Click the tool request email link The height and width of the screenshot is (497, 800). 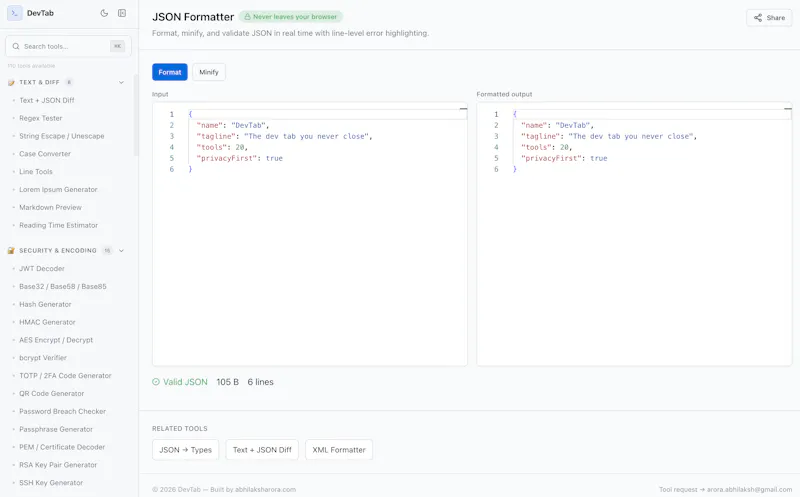(749, 490)
